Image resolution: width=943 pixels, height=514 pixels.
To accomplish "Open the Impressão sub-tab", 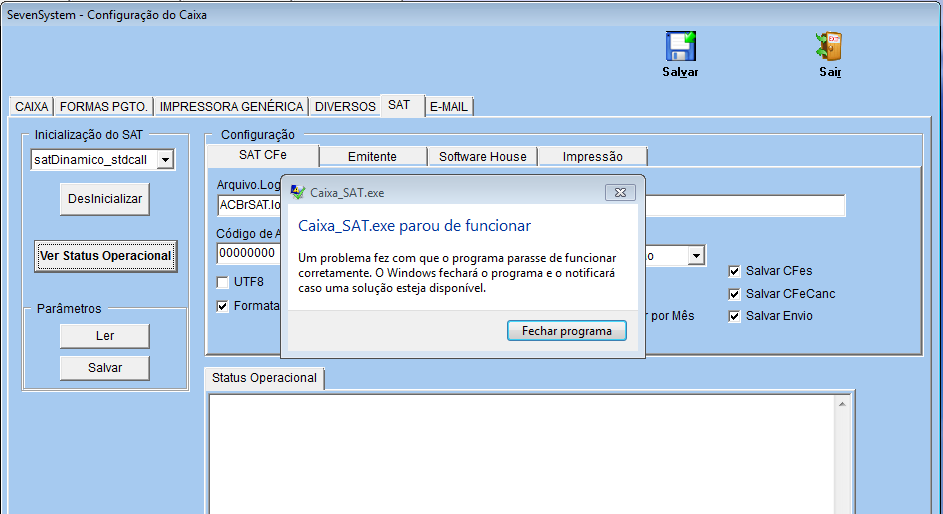I will (592, 156).
